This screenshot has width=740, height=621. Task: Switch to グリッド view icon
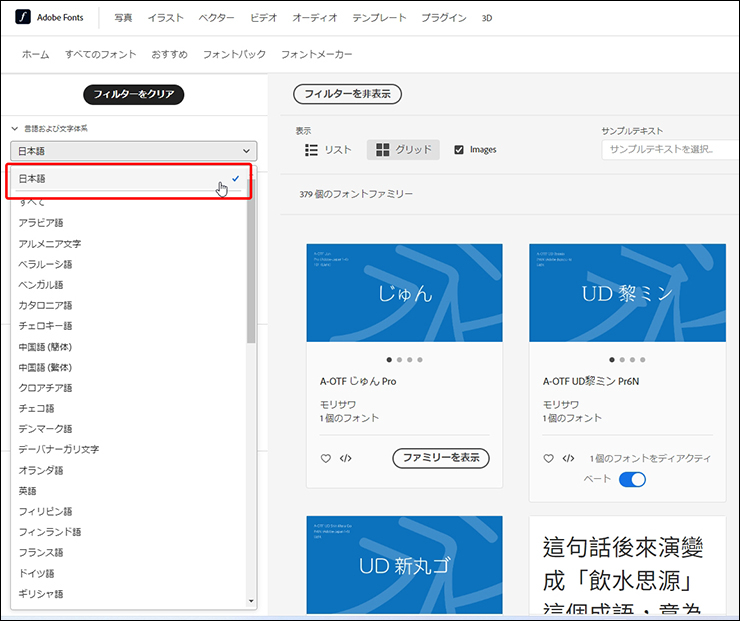pos(383,150)
